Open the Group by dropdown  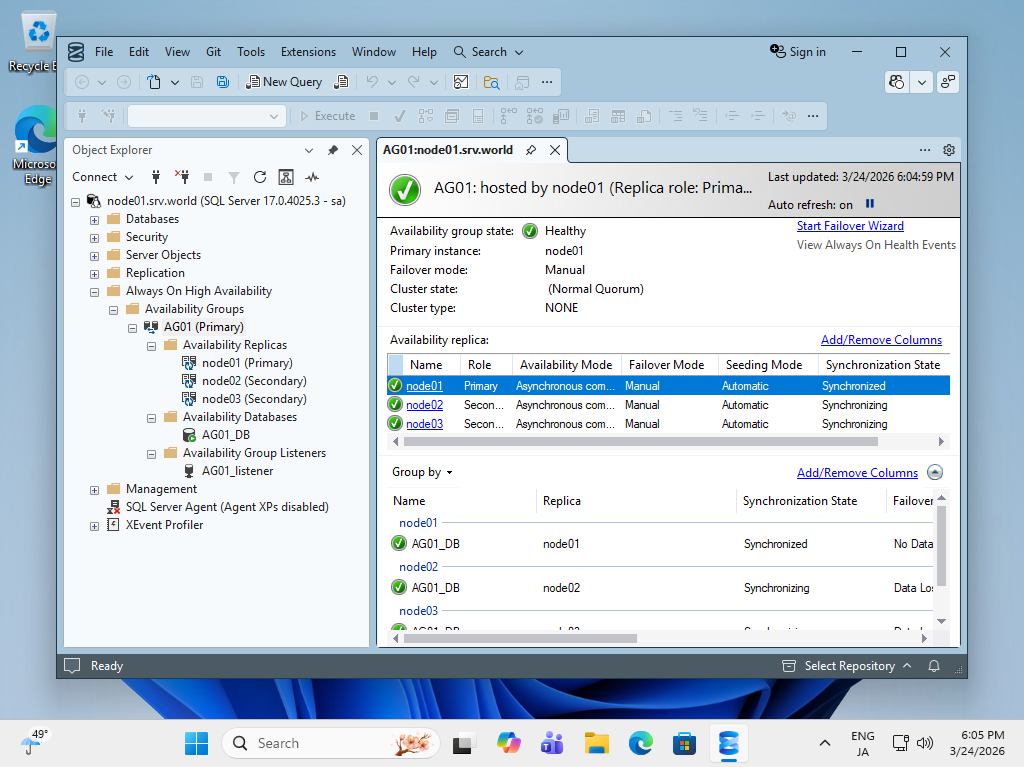tap(422, 472)
